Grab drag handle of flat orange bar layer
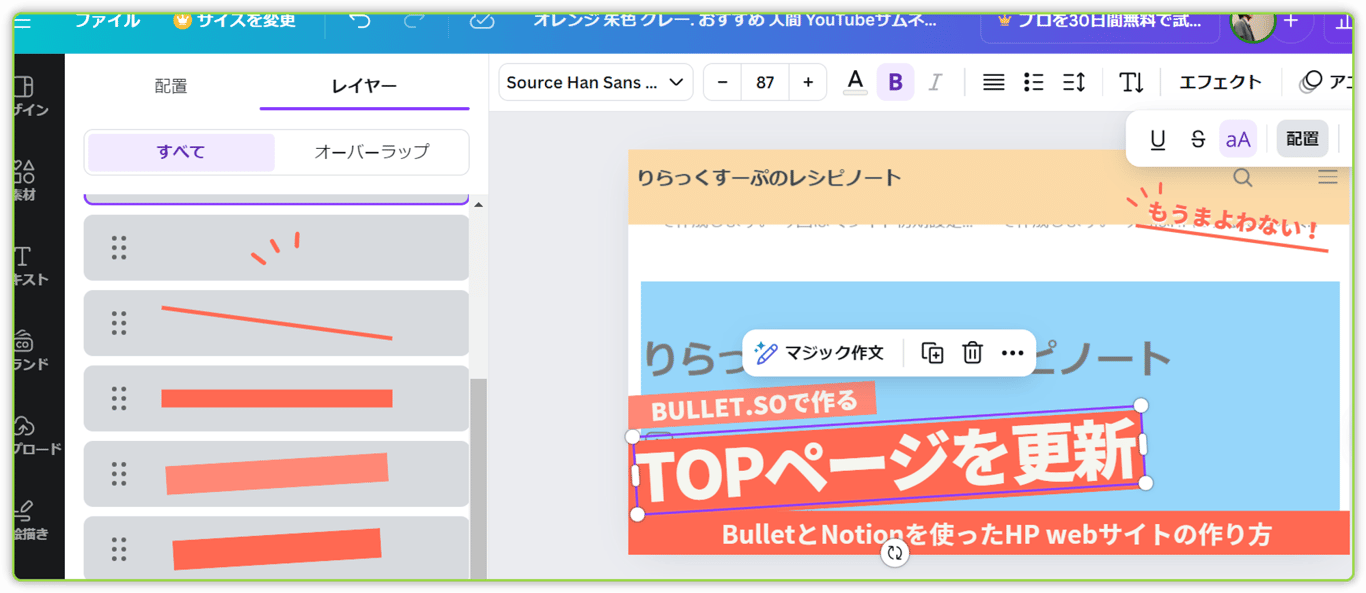 pyautogui.click(x=119, y=398)
